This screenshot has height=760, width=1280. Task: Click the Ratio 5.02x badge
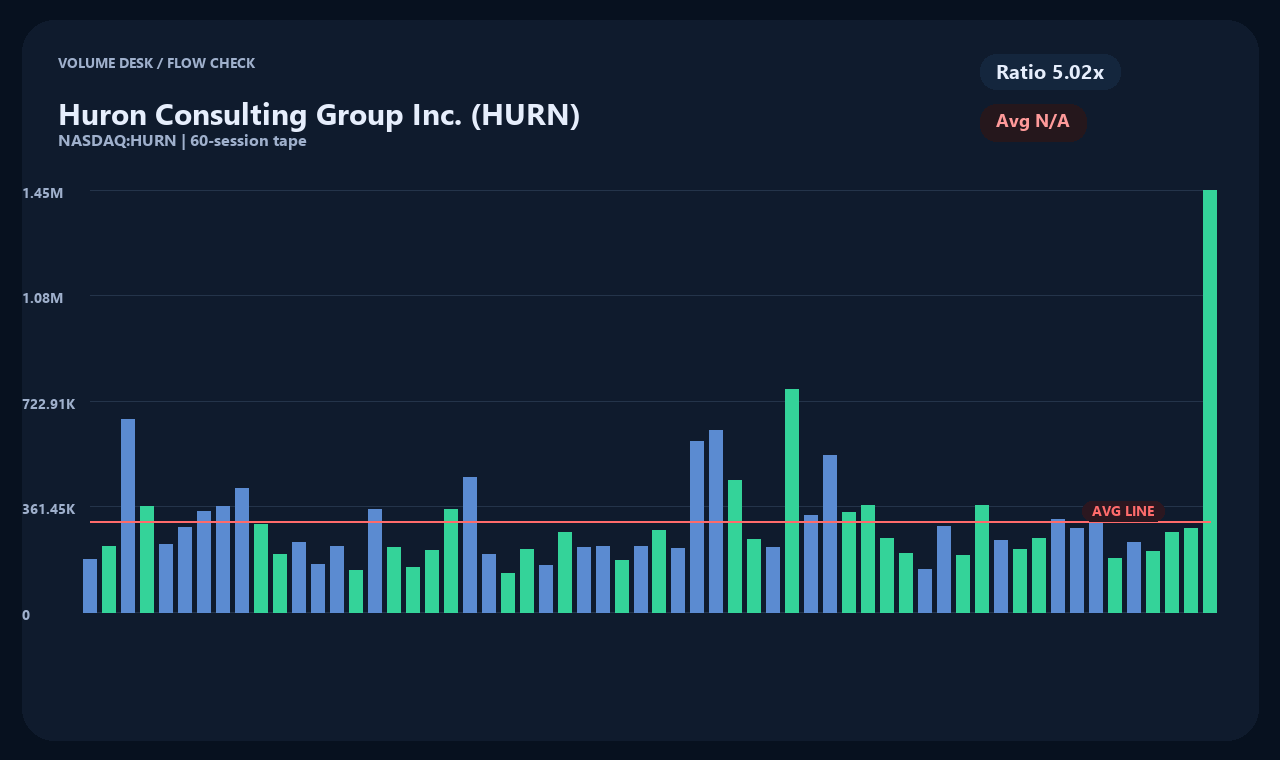[1050, 72]
